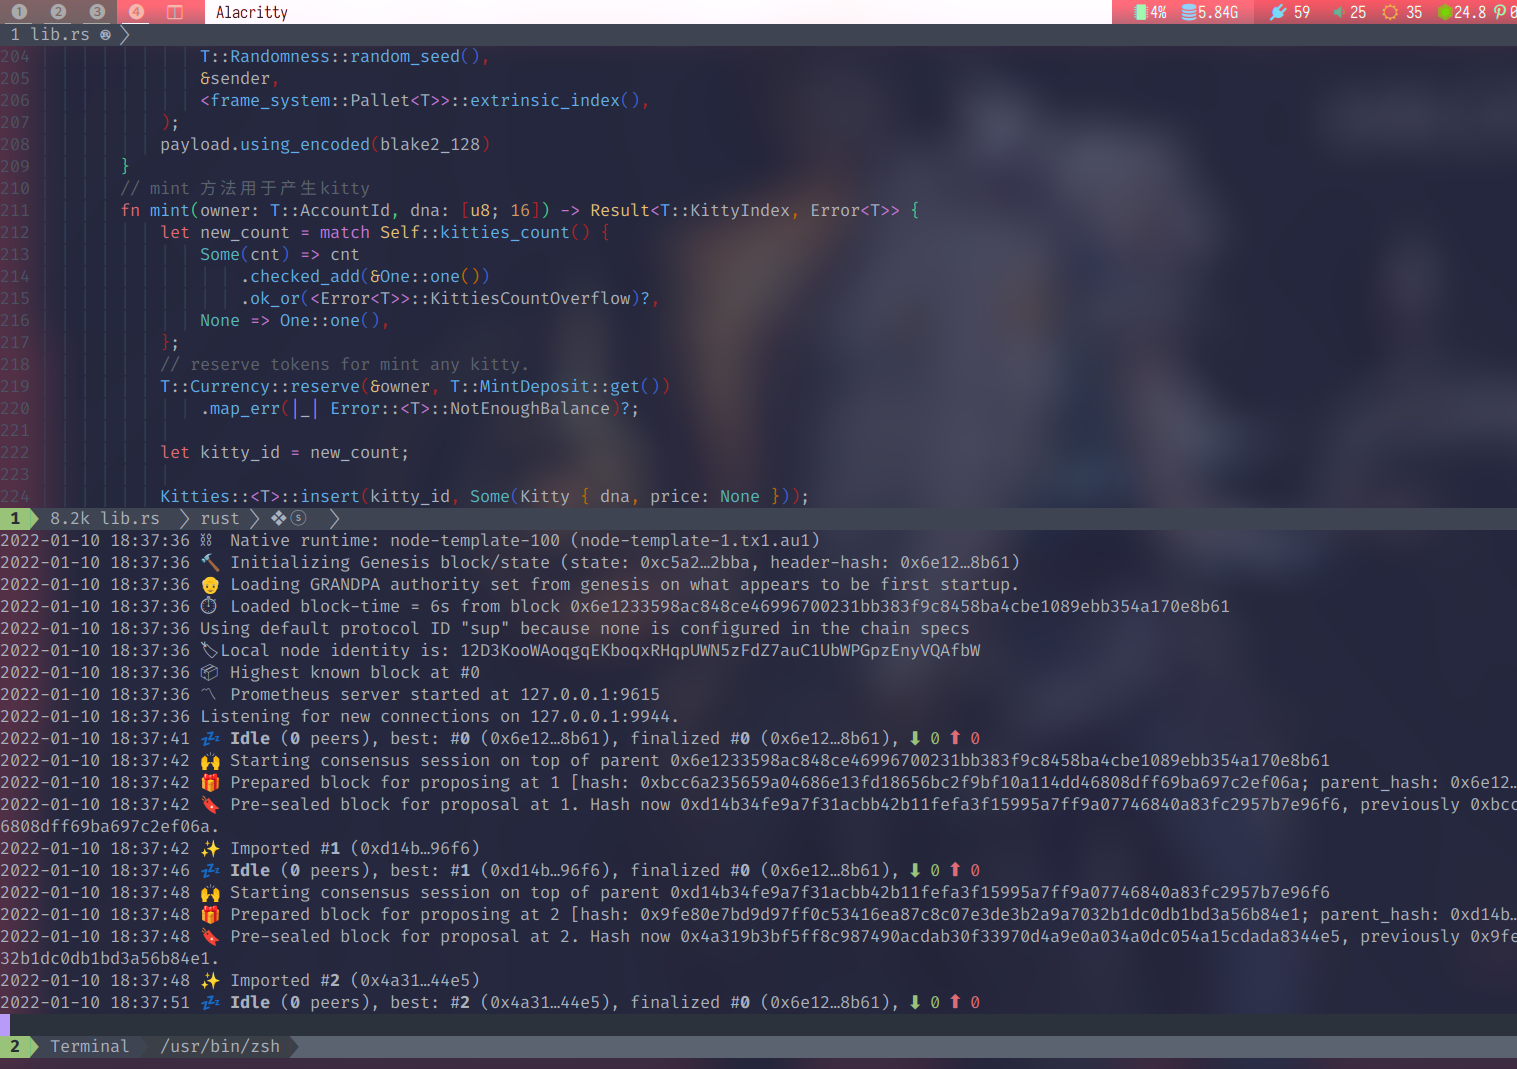Click the speaker volume icon

(1338, 12)
